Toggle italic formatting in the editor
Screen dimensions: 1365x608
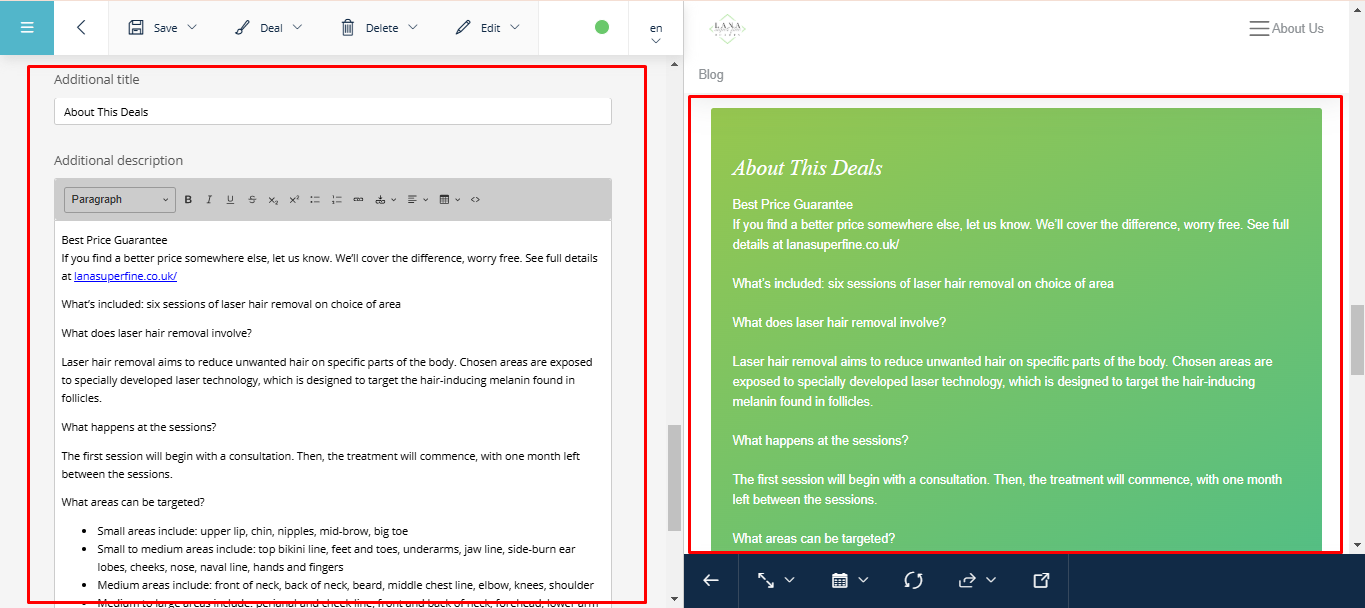pos(209,200)
